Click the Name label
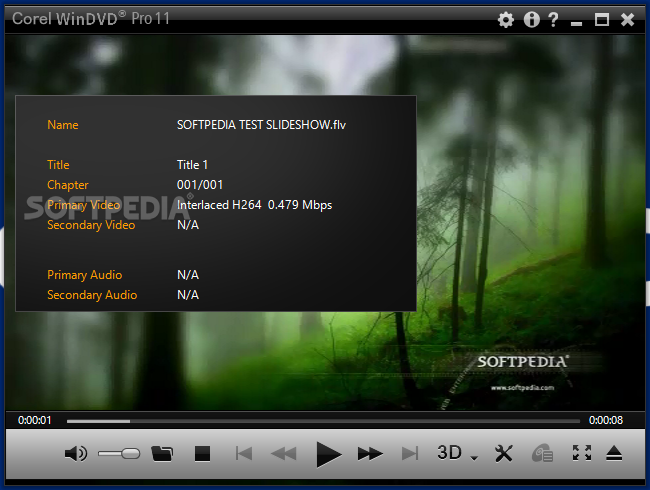650x490 pixels. click(x=63, y=125)
